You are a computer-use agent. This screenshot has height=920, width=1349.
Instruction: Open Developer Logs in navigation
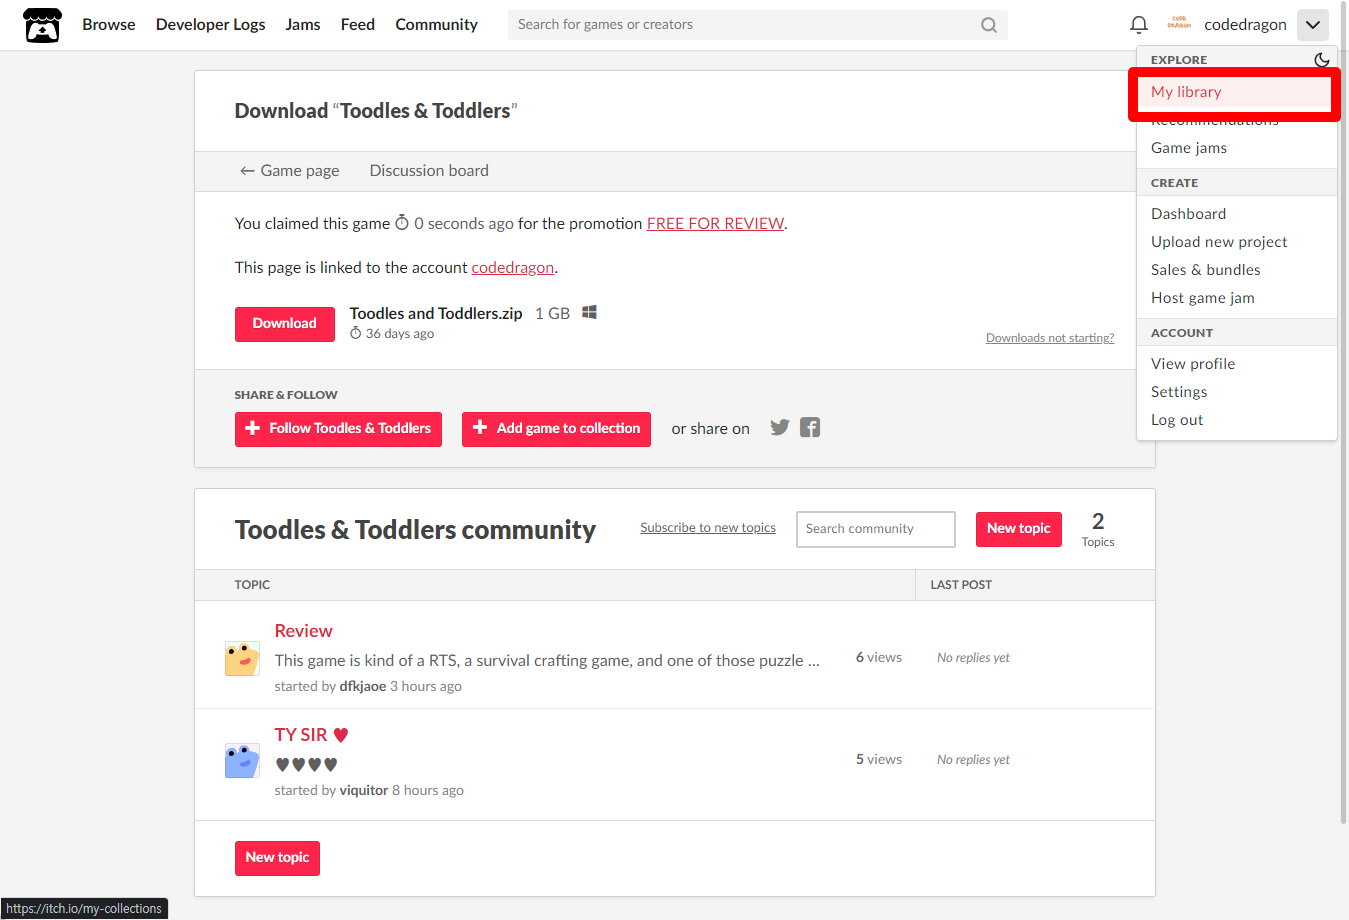click(x=211, y=25)
